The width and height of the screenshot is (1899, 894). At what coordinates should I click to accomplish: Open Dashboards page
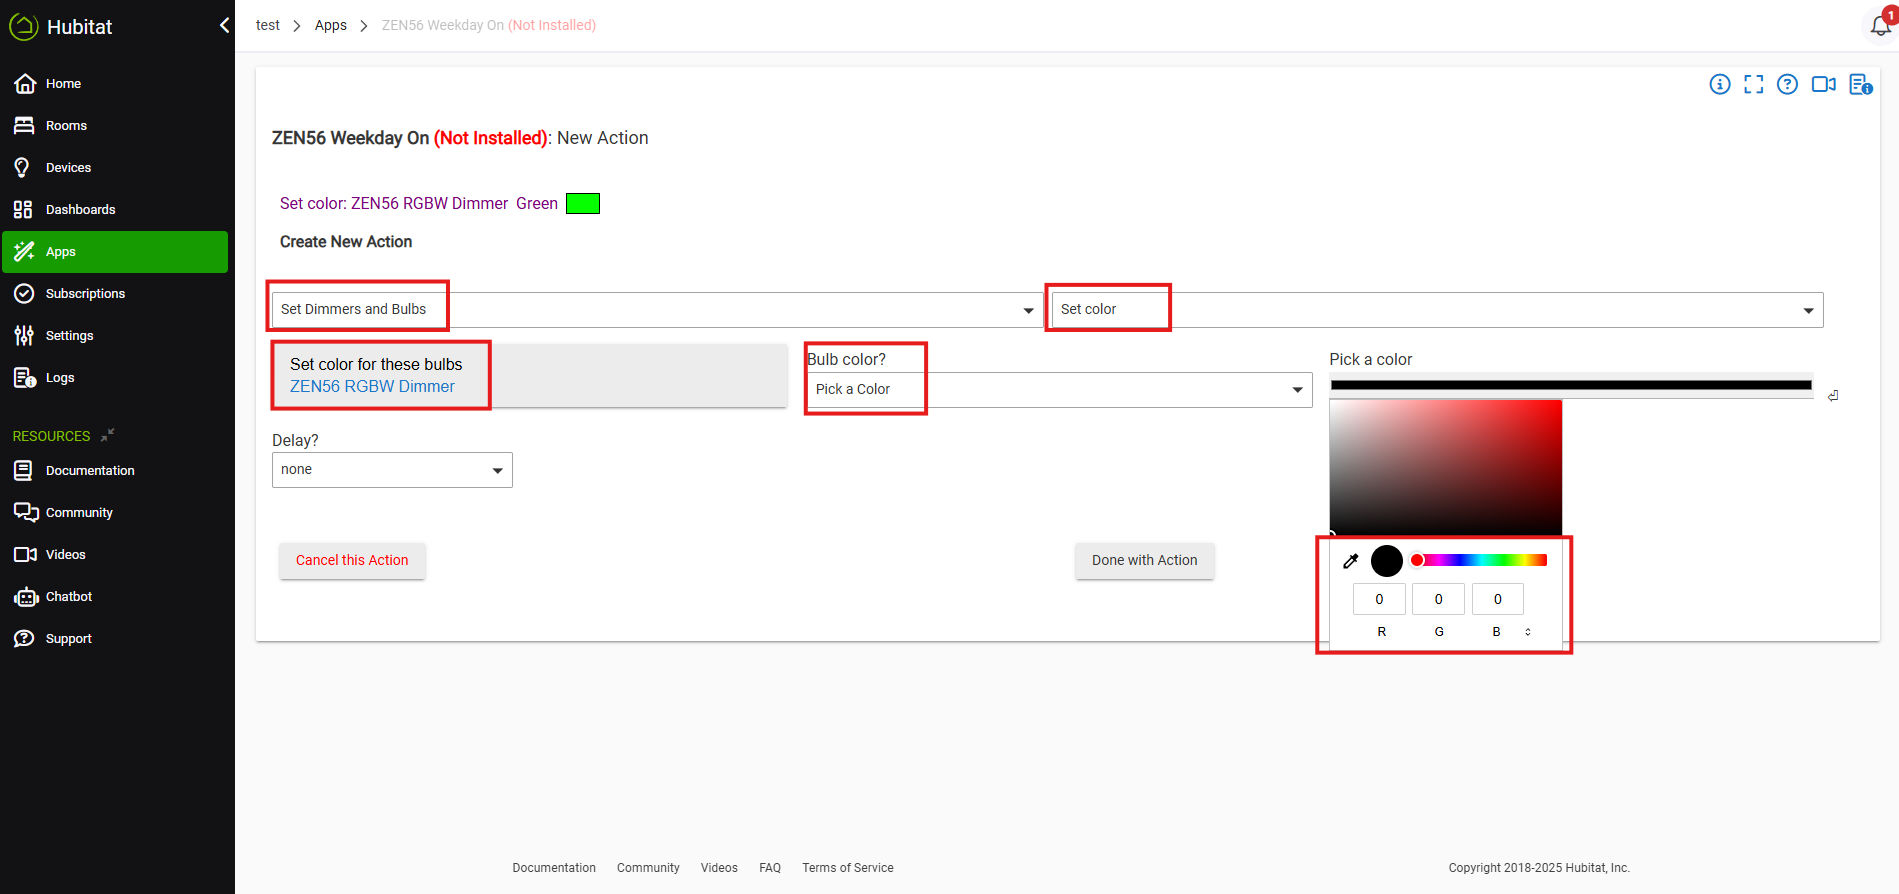click(x=115, y=210)
